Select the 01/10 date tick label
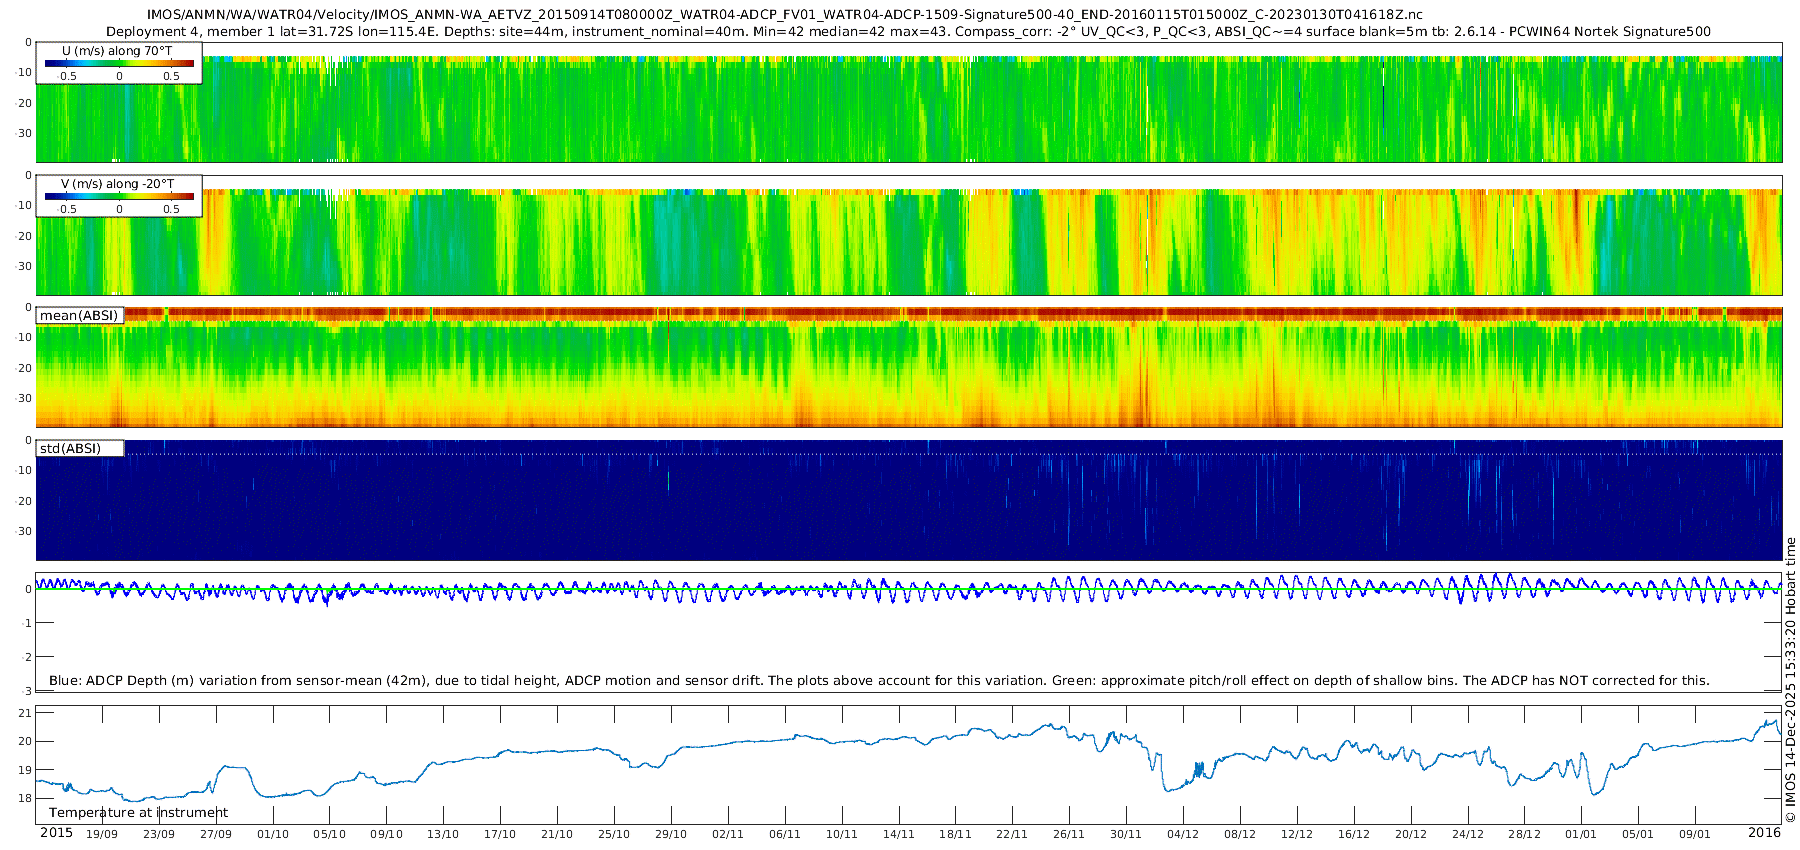Viewport: 1800px width, 850px height. click(x=273, y=835)
